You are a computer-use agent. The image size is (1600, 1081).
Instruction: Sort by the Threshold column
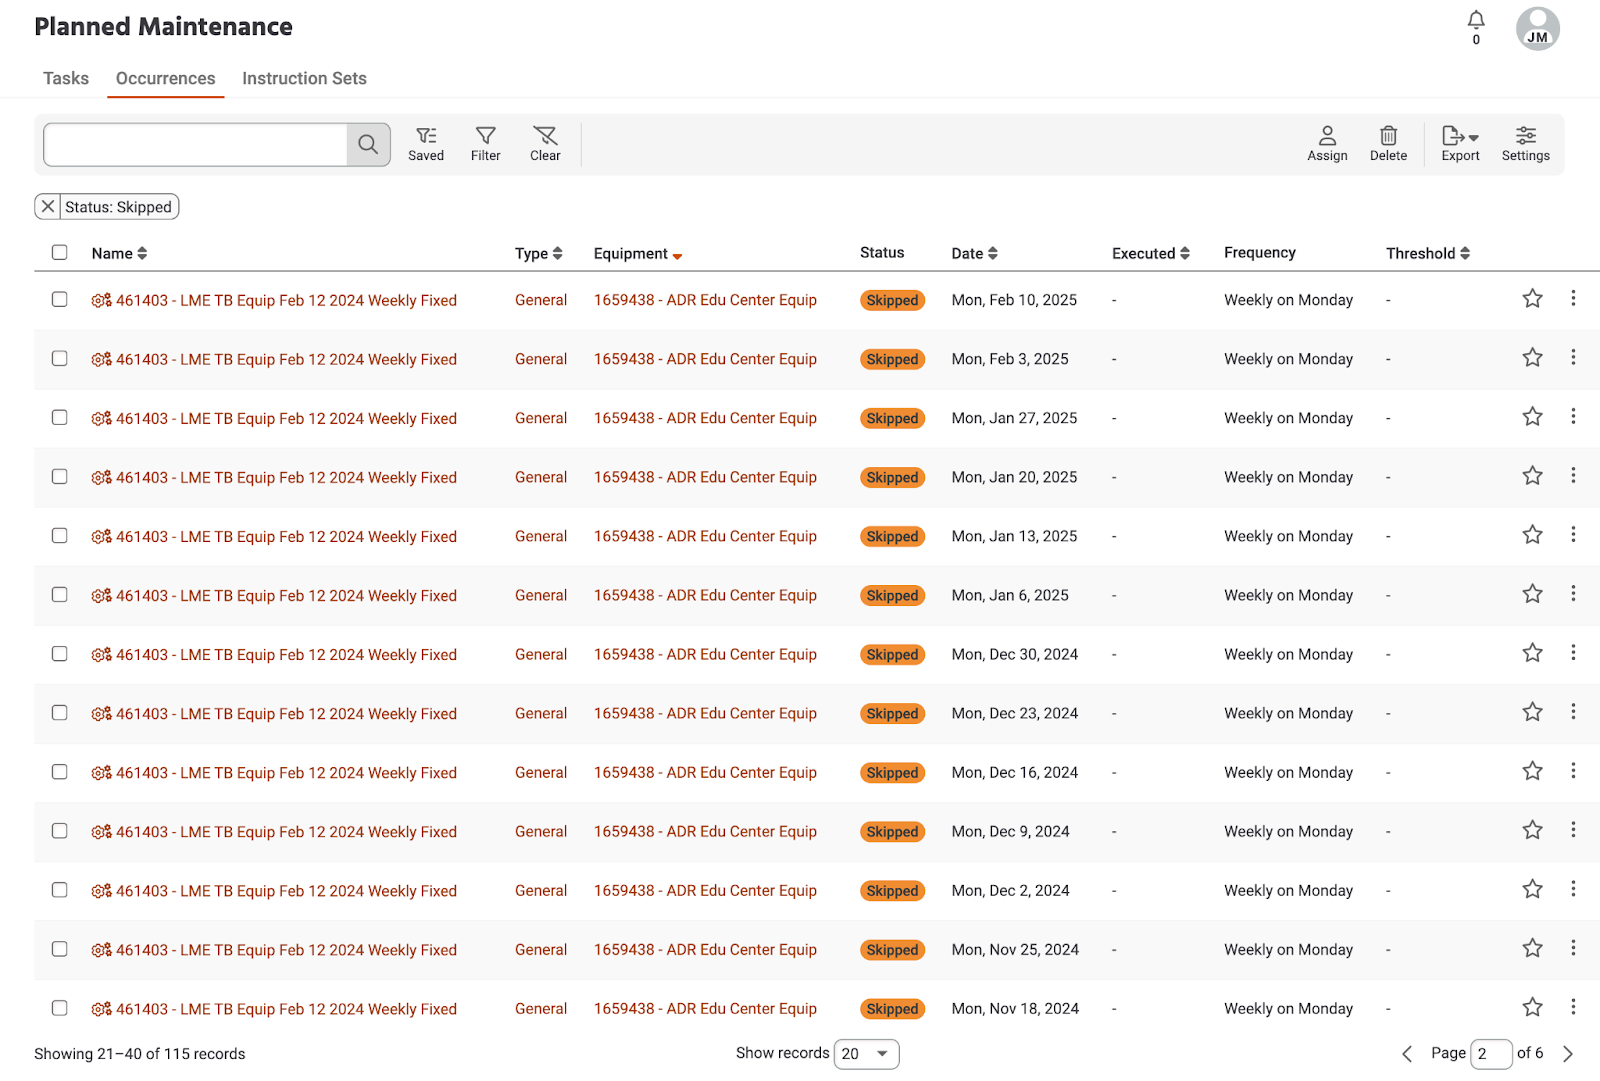pyautogui.click(x=1428, y=253)
